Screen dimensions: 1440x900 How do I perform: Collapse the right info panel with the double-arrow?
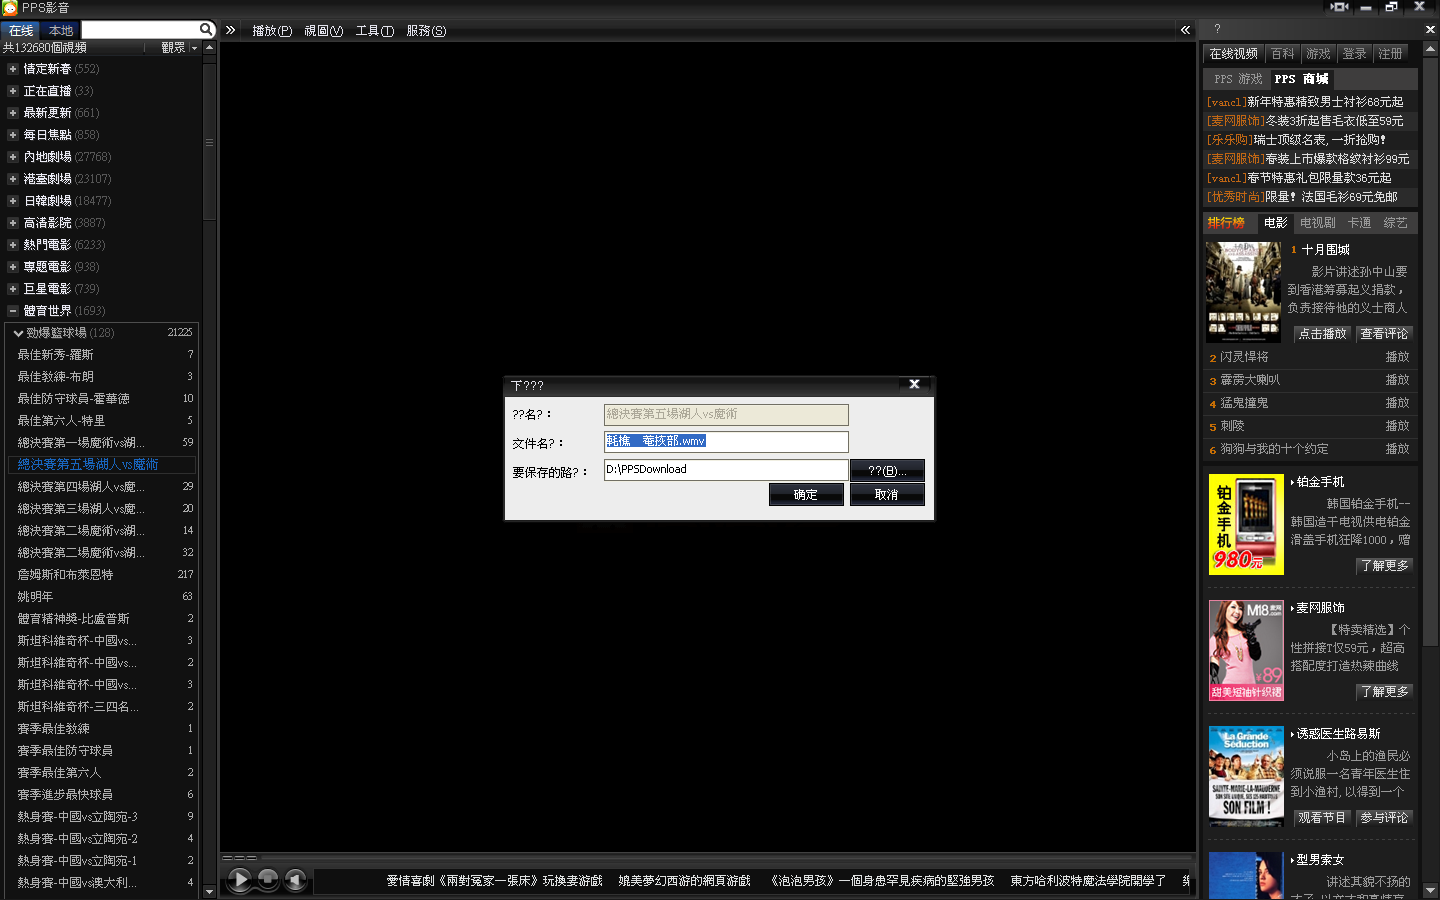[1185, 30]
